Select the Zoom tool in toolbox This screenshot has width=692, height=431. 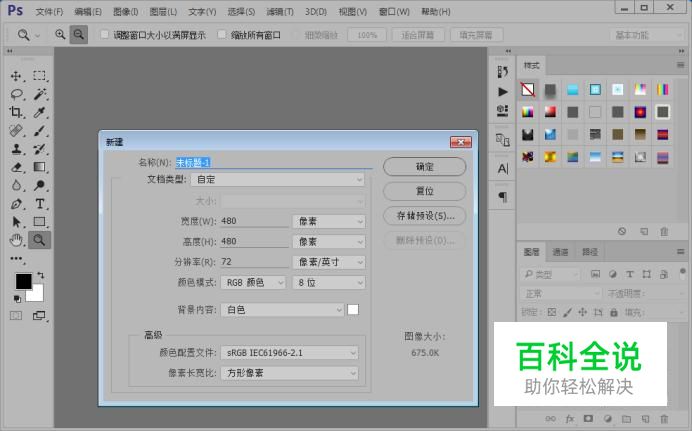[x=39, y=240]
